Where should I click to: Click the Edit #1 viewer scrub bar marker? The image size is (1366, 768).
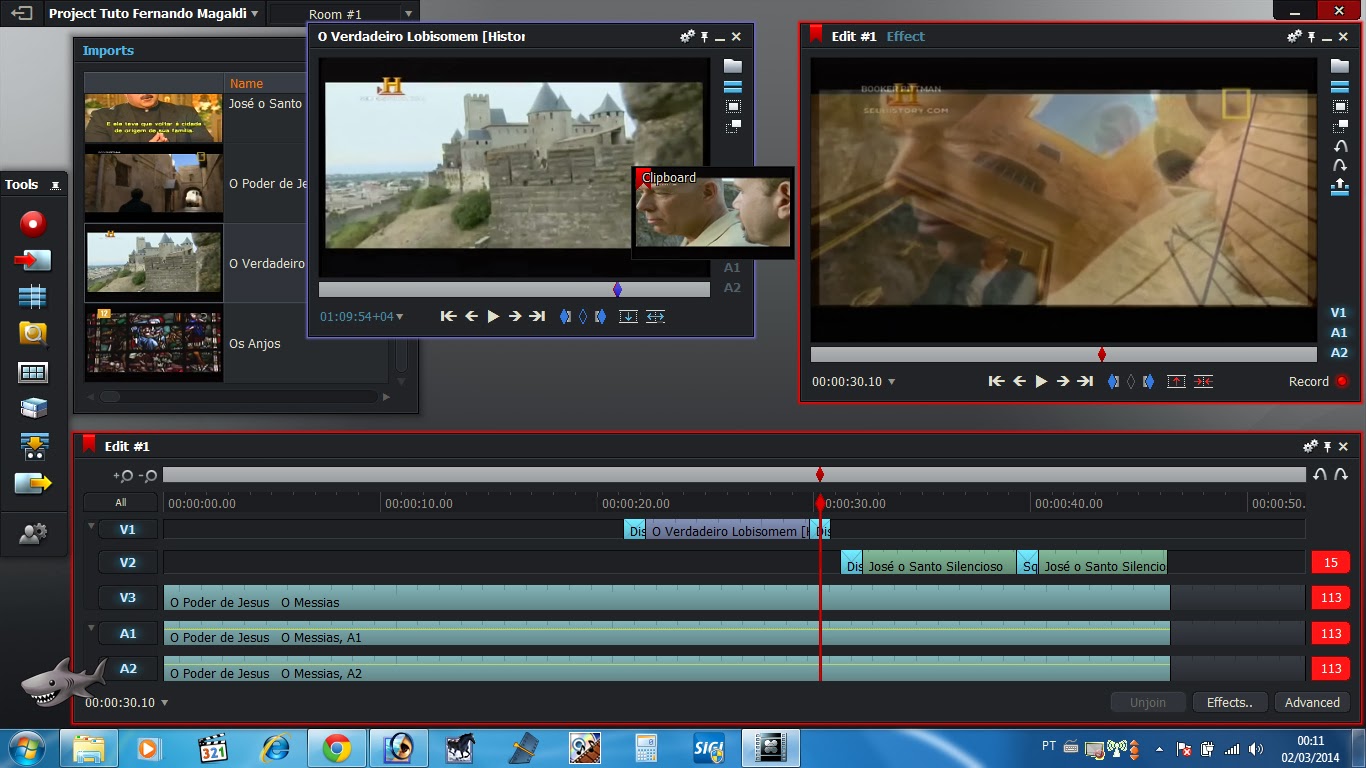pyautogui.click(x=1102, y=354)
